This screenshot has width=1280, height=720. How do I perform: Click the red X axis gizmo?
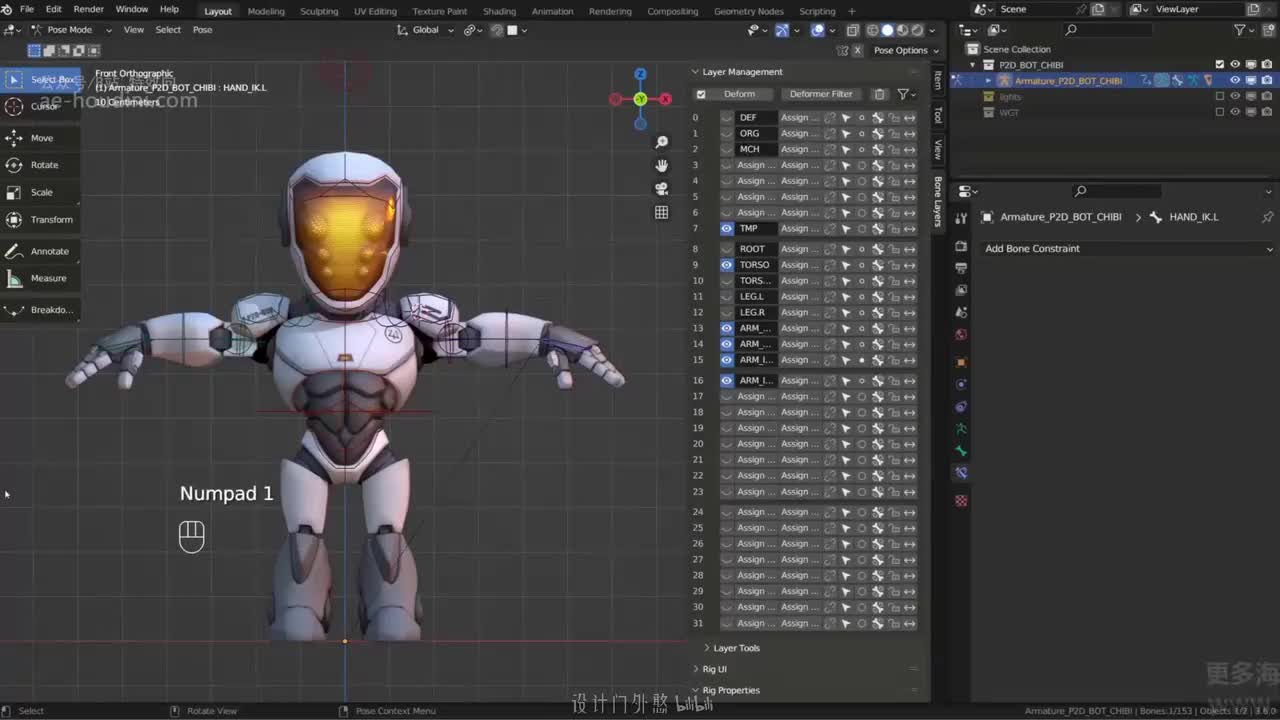coord(666,99)
